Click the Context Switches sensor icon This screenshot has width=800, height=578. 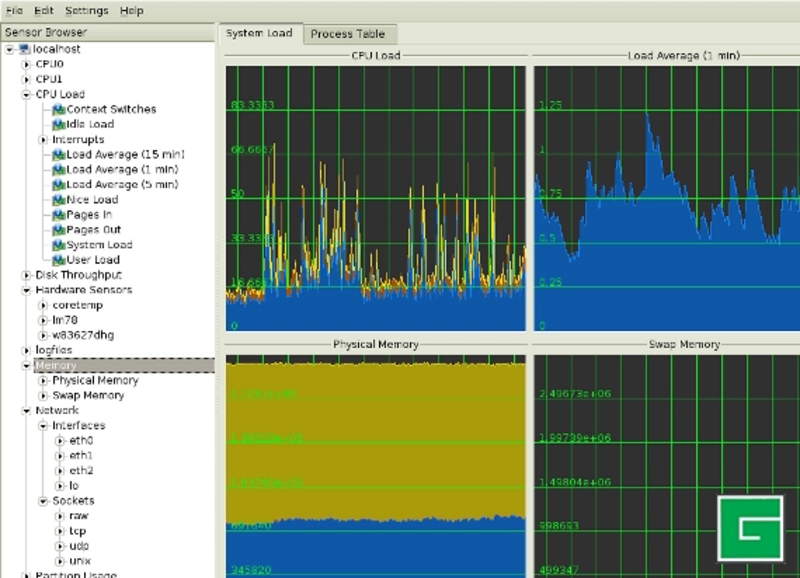[59, 110]
